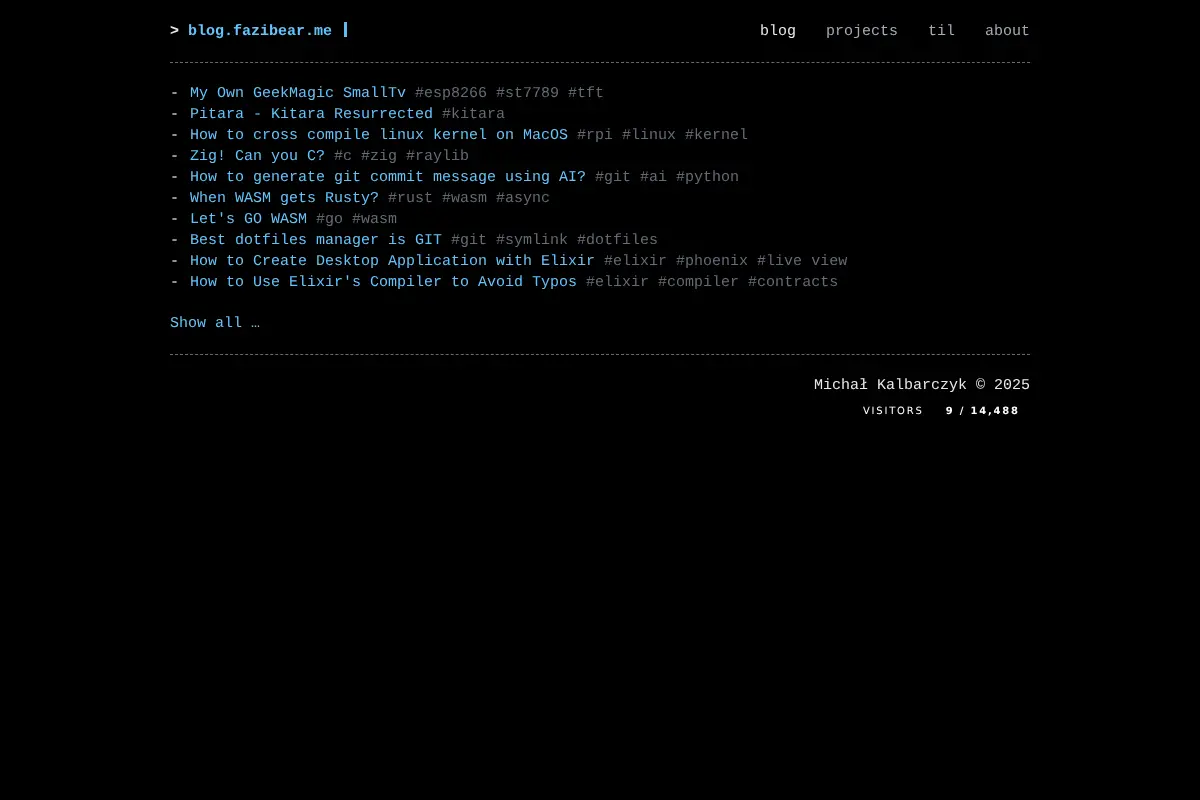Select the #esp8266 tag
This screenshot has width=1200, height=800.
[x=451, y=93]
